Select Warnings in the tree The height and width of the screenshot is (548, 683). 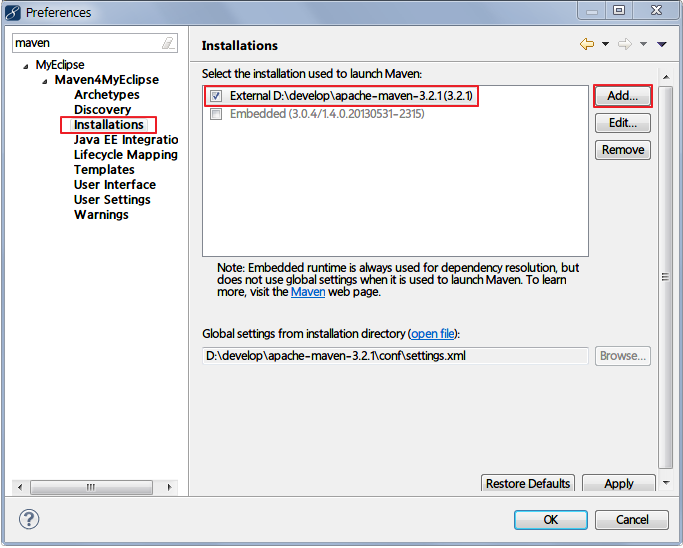point(101,215)
